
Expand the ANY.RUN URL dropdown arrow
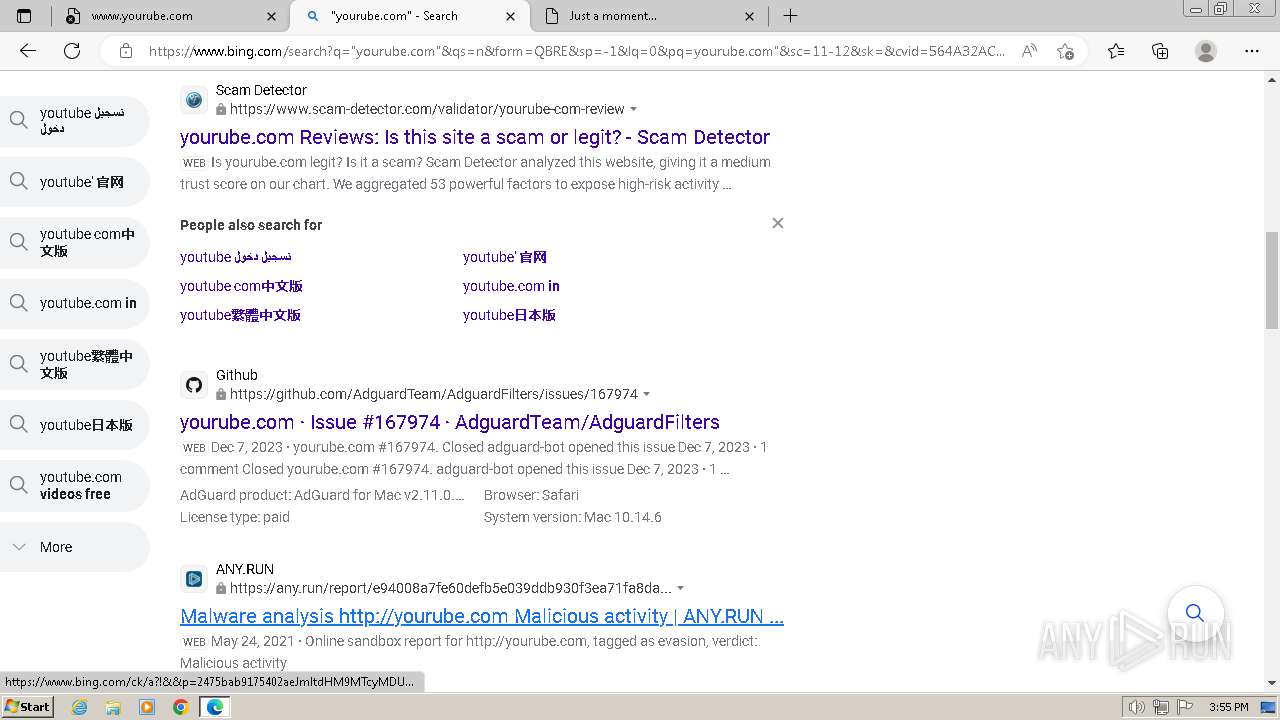681,589
